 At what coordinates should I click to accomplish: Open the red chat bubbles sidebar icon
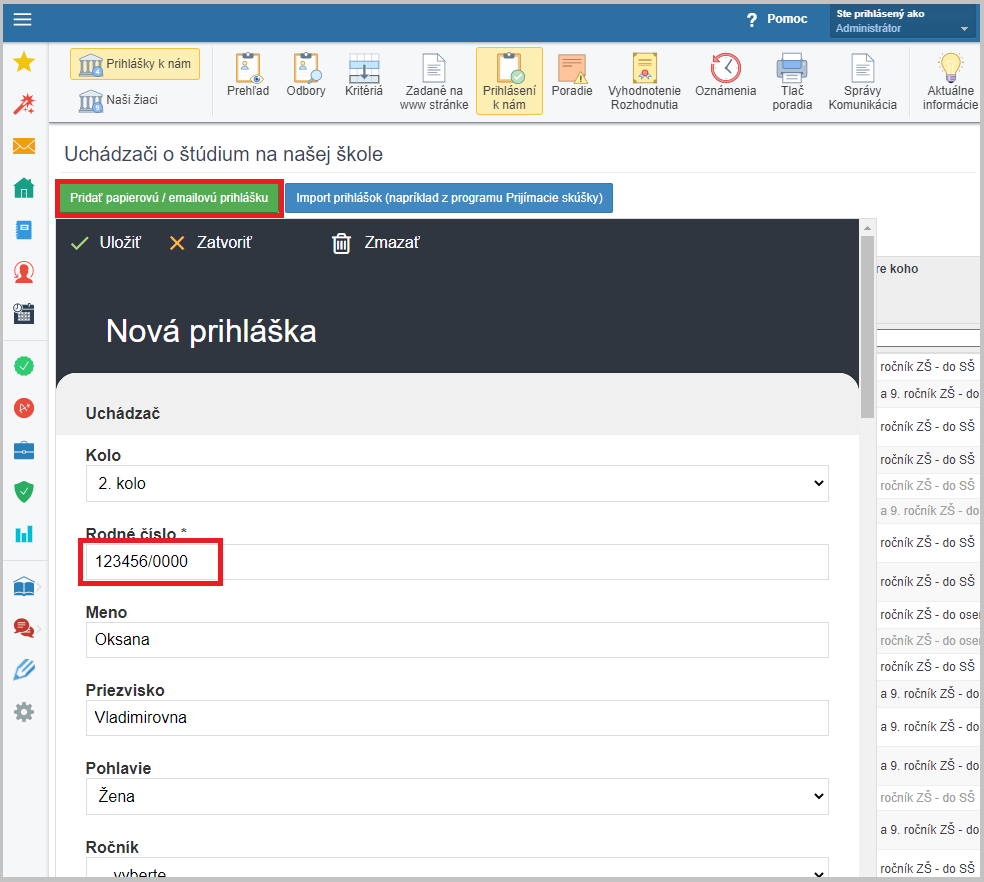click(x=24, y=628)
